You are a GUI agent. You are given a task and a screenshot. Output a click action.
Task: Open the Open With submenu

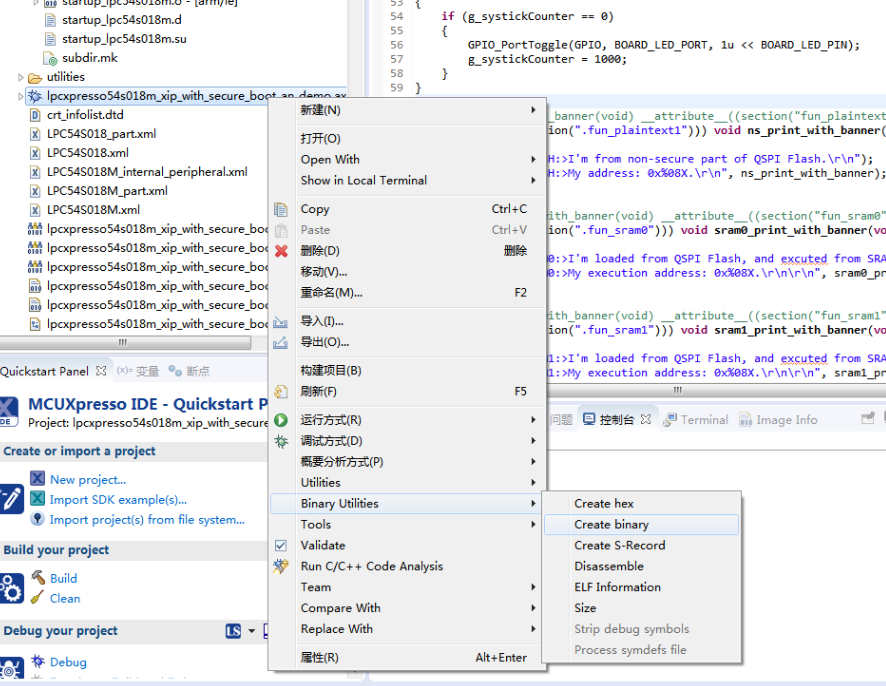(x=418, y=159)
